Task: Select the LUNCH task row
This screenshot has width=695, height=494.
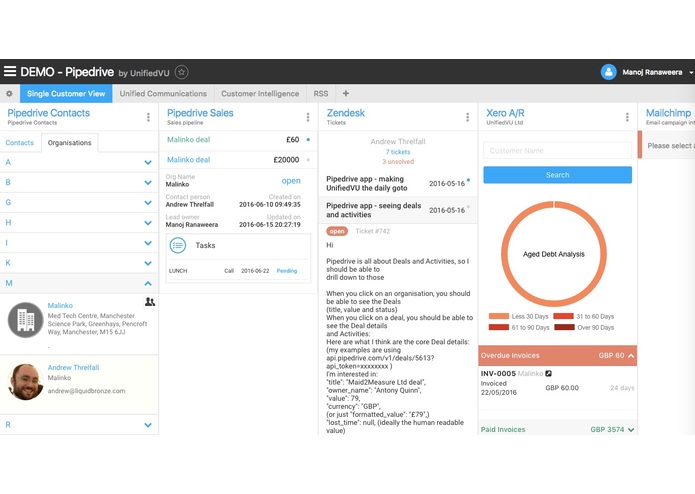Action: coord(238,271)
